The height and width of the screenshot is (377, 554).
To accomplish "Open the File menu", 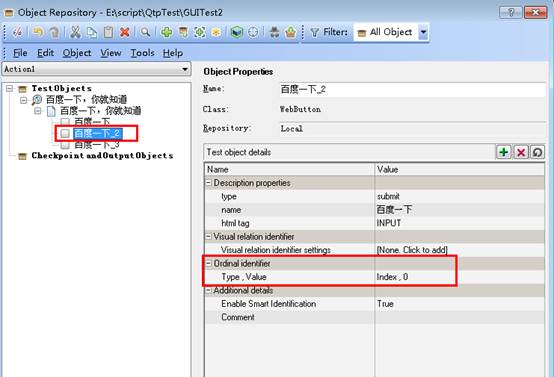I will tap(20, 53).
